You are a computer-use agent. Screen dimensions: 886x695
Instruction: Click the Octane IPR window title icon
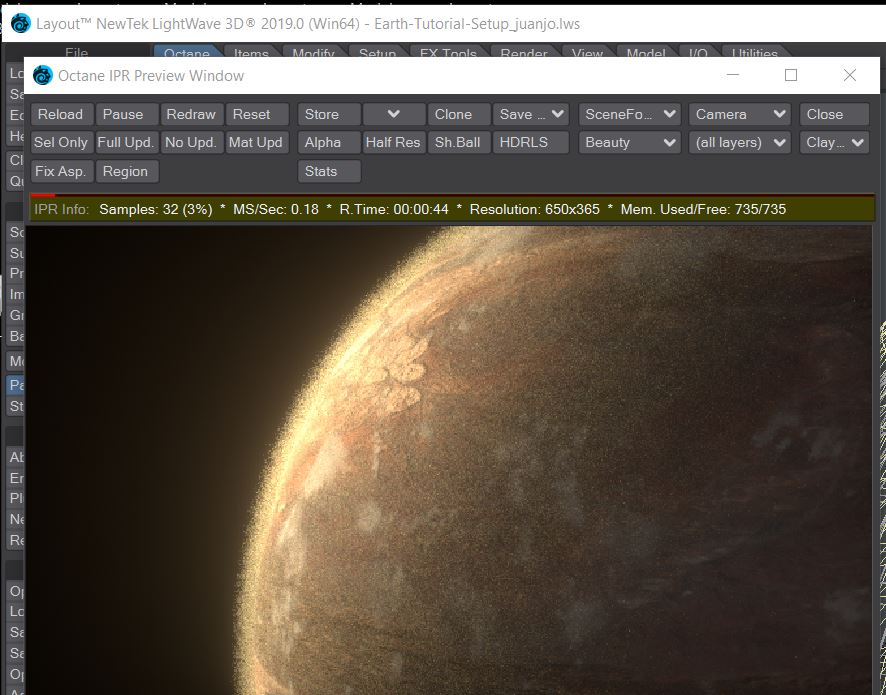point(42,75)
